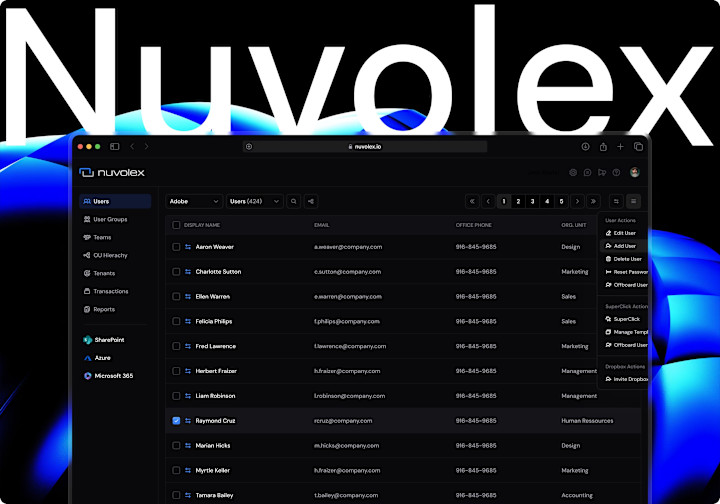The image size is (720, 504).
Task: Show the browser tab overview
Action: pos(638,146)
